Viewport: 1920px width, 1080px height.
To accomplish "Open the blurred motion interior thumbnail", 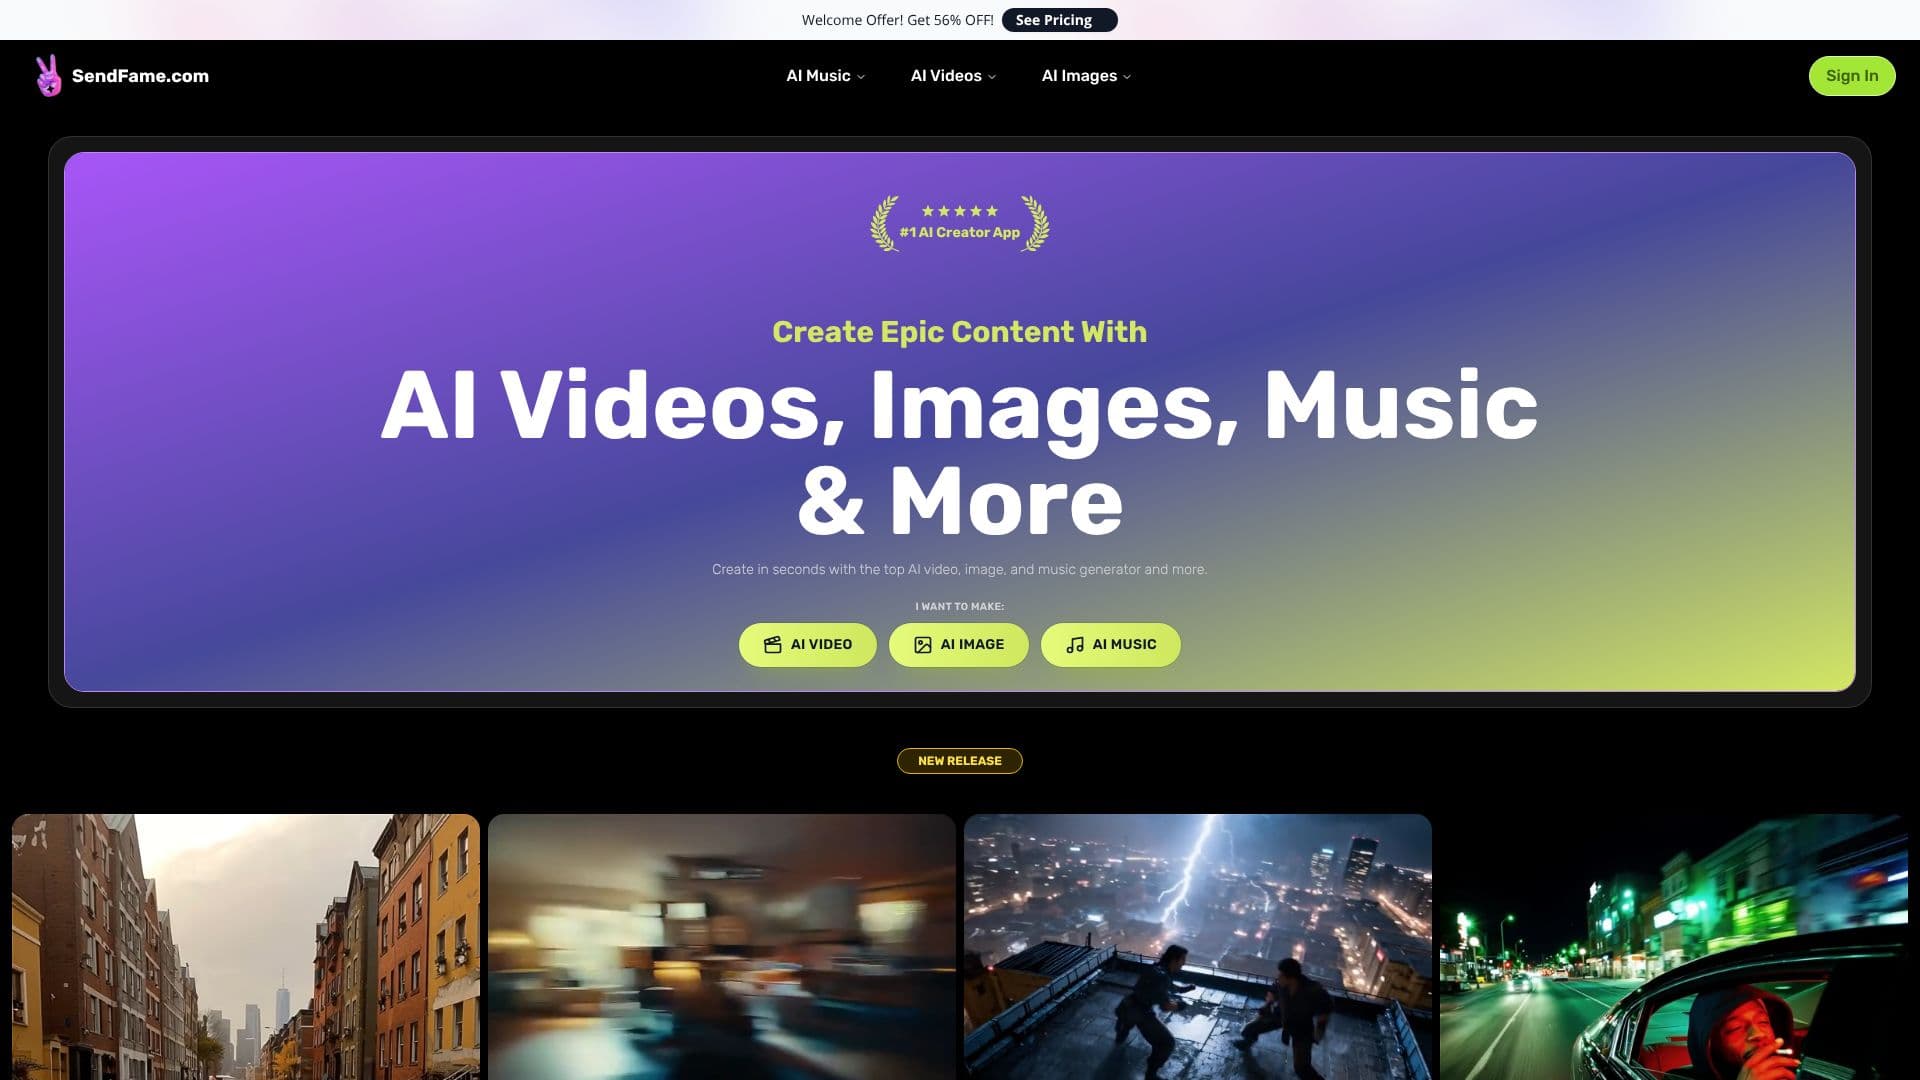I will tap(722, 947).
